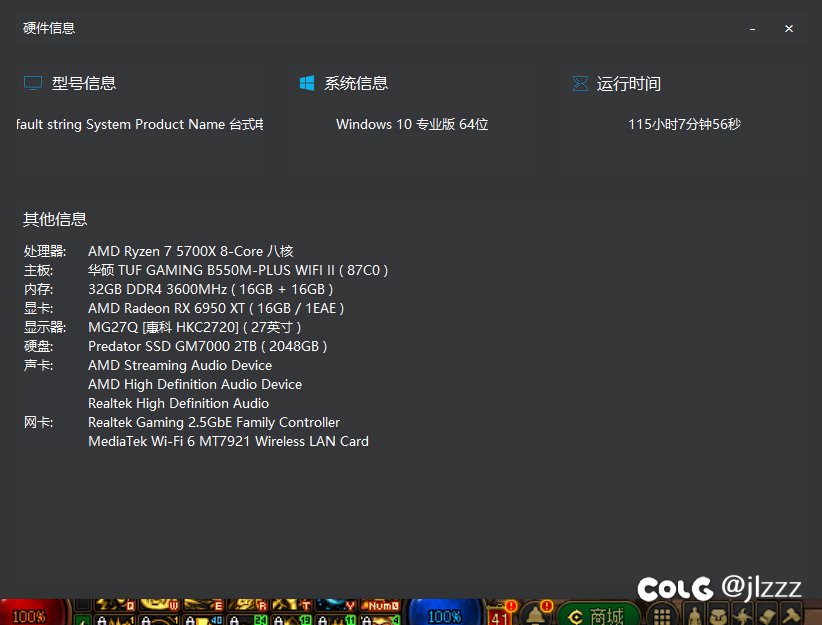Click the 声卡 label
Screen dimensions: 822x625
[x=38, y=365]
